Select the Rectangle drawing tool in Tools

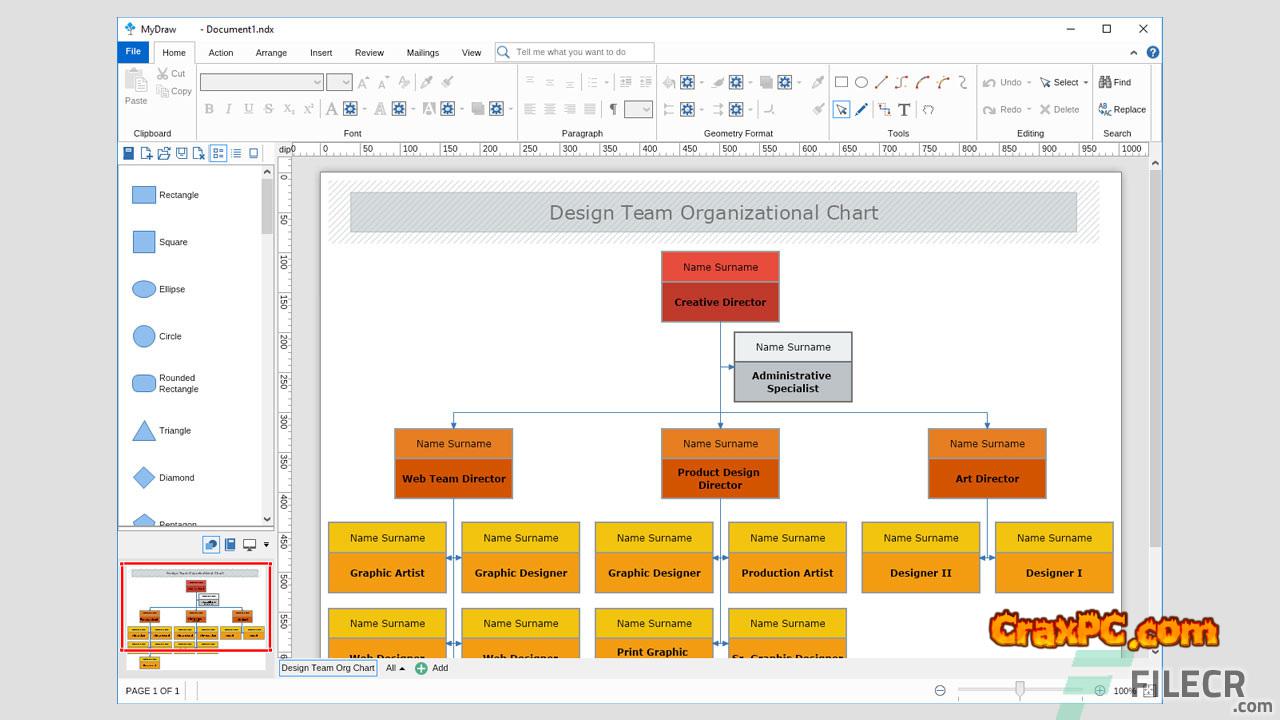click(841, 82)
